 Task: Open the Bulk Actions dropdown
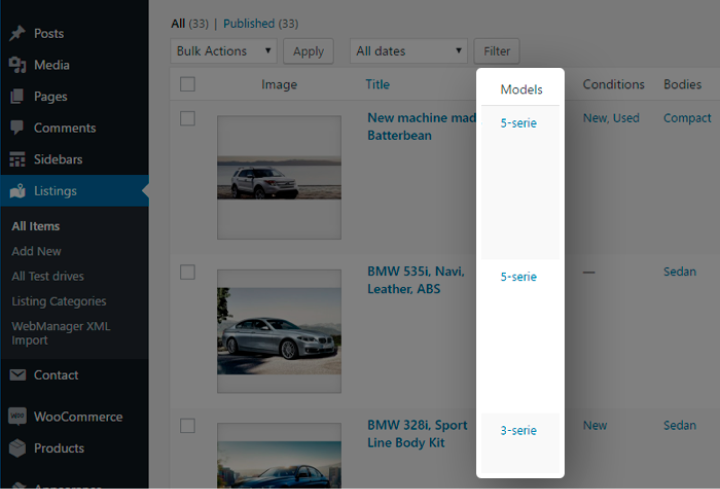tap(224, 51)
